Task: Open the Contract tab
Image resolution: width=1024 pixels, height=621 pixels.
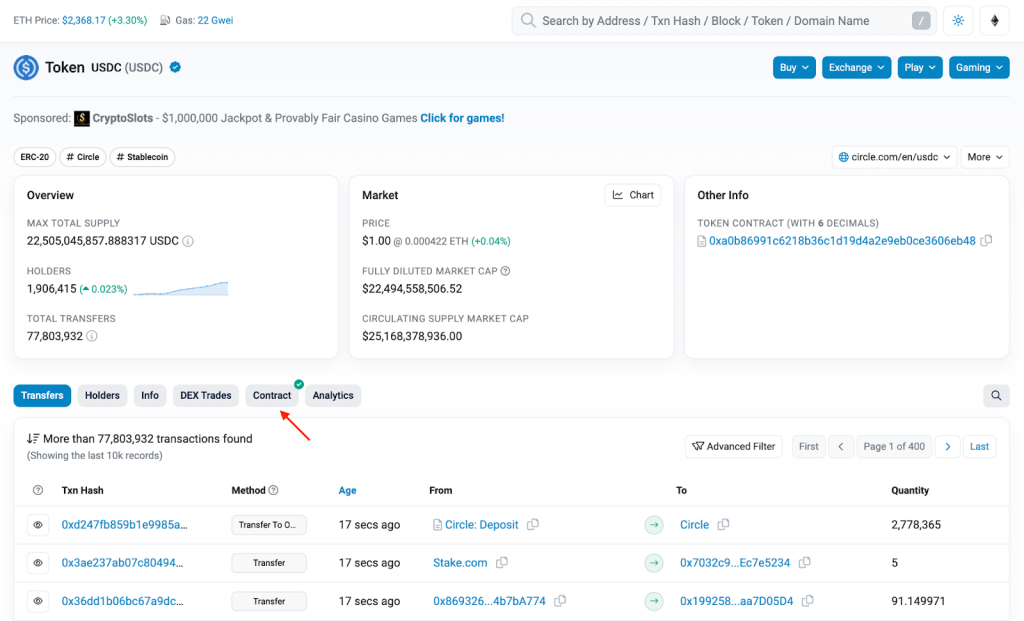Action: pos(272,396)
